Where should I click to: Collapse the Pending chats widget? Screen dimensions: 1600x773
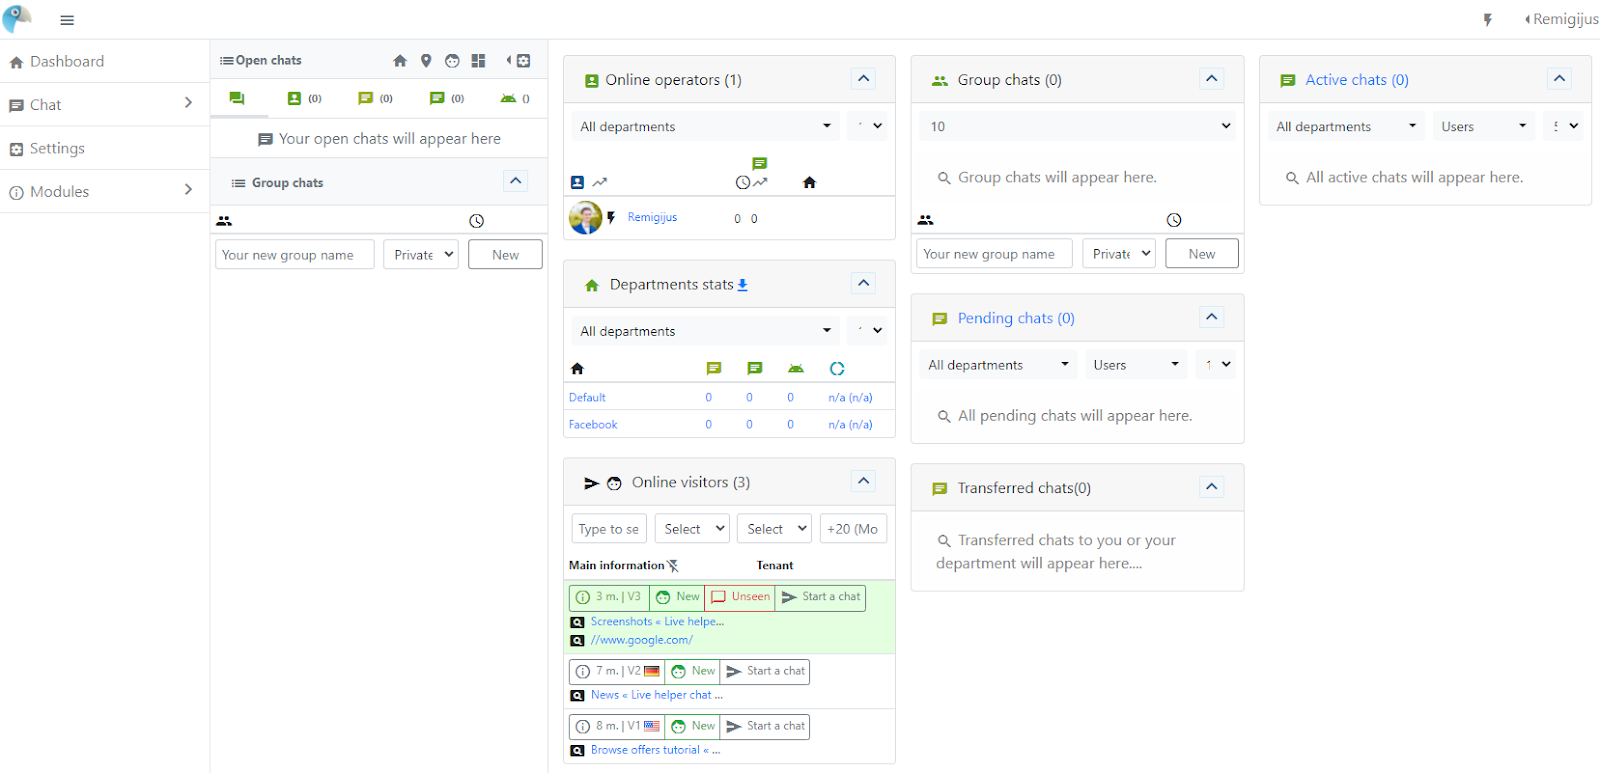point(1212,317)
